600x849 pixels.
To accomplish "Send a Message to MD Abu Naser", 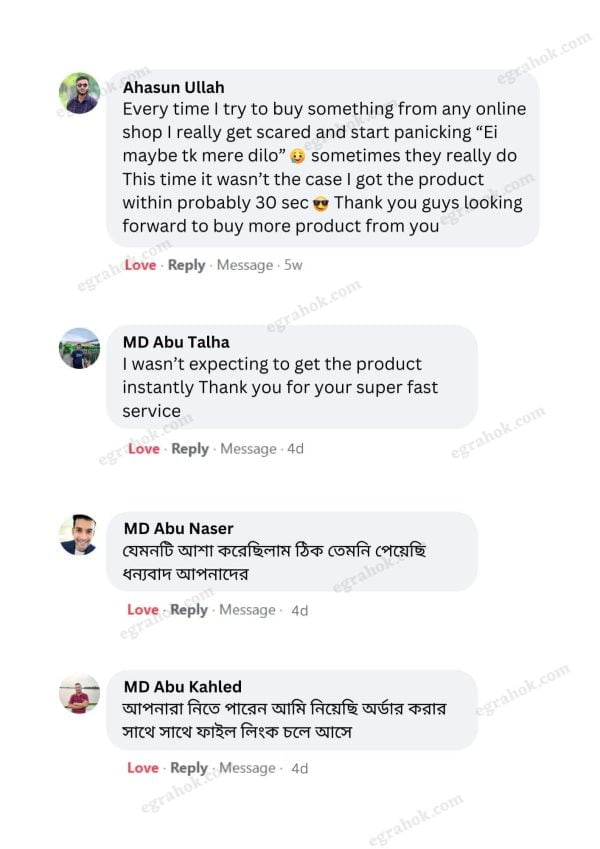I will (x=247, y=610).
